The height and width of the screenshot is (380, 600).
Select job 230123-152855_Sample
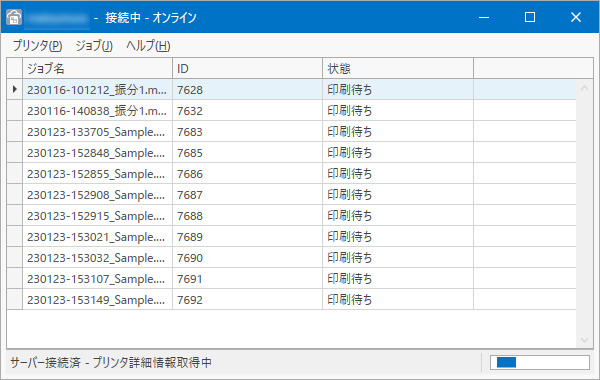(x=98, y=174)
